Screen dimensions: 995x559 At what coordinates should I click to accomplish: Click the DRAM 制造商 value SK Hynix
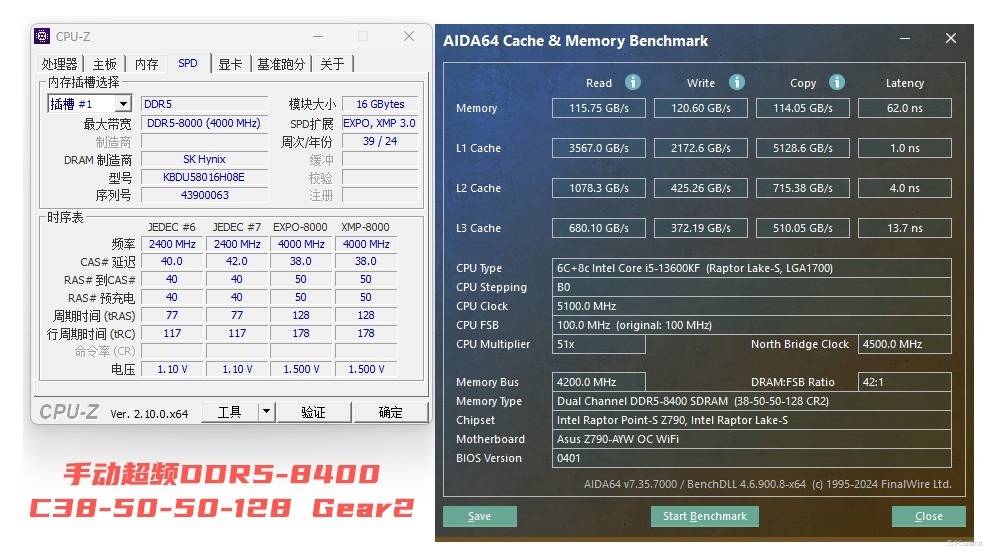(204, 159)
